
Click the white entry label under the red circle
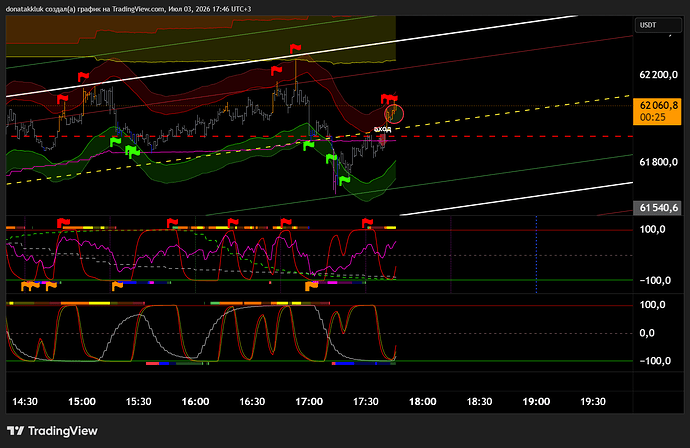pyautogui.click(x=382, y=129)
